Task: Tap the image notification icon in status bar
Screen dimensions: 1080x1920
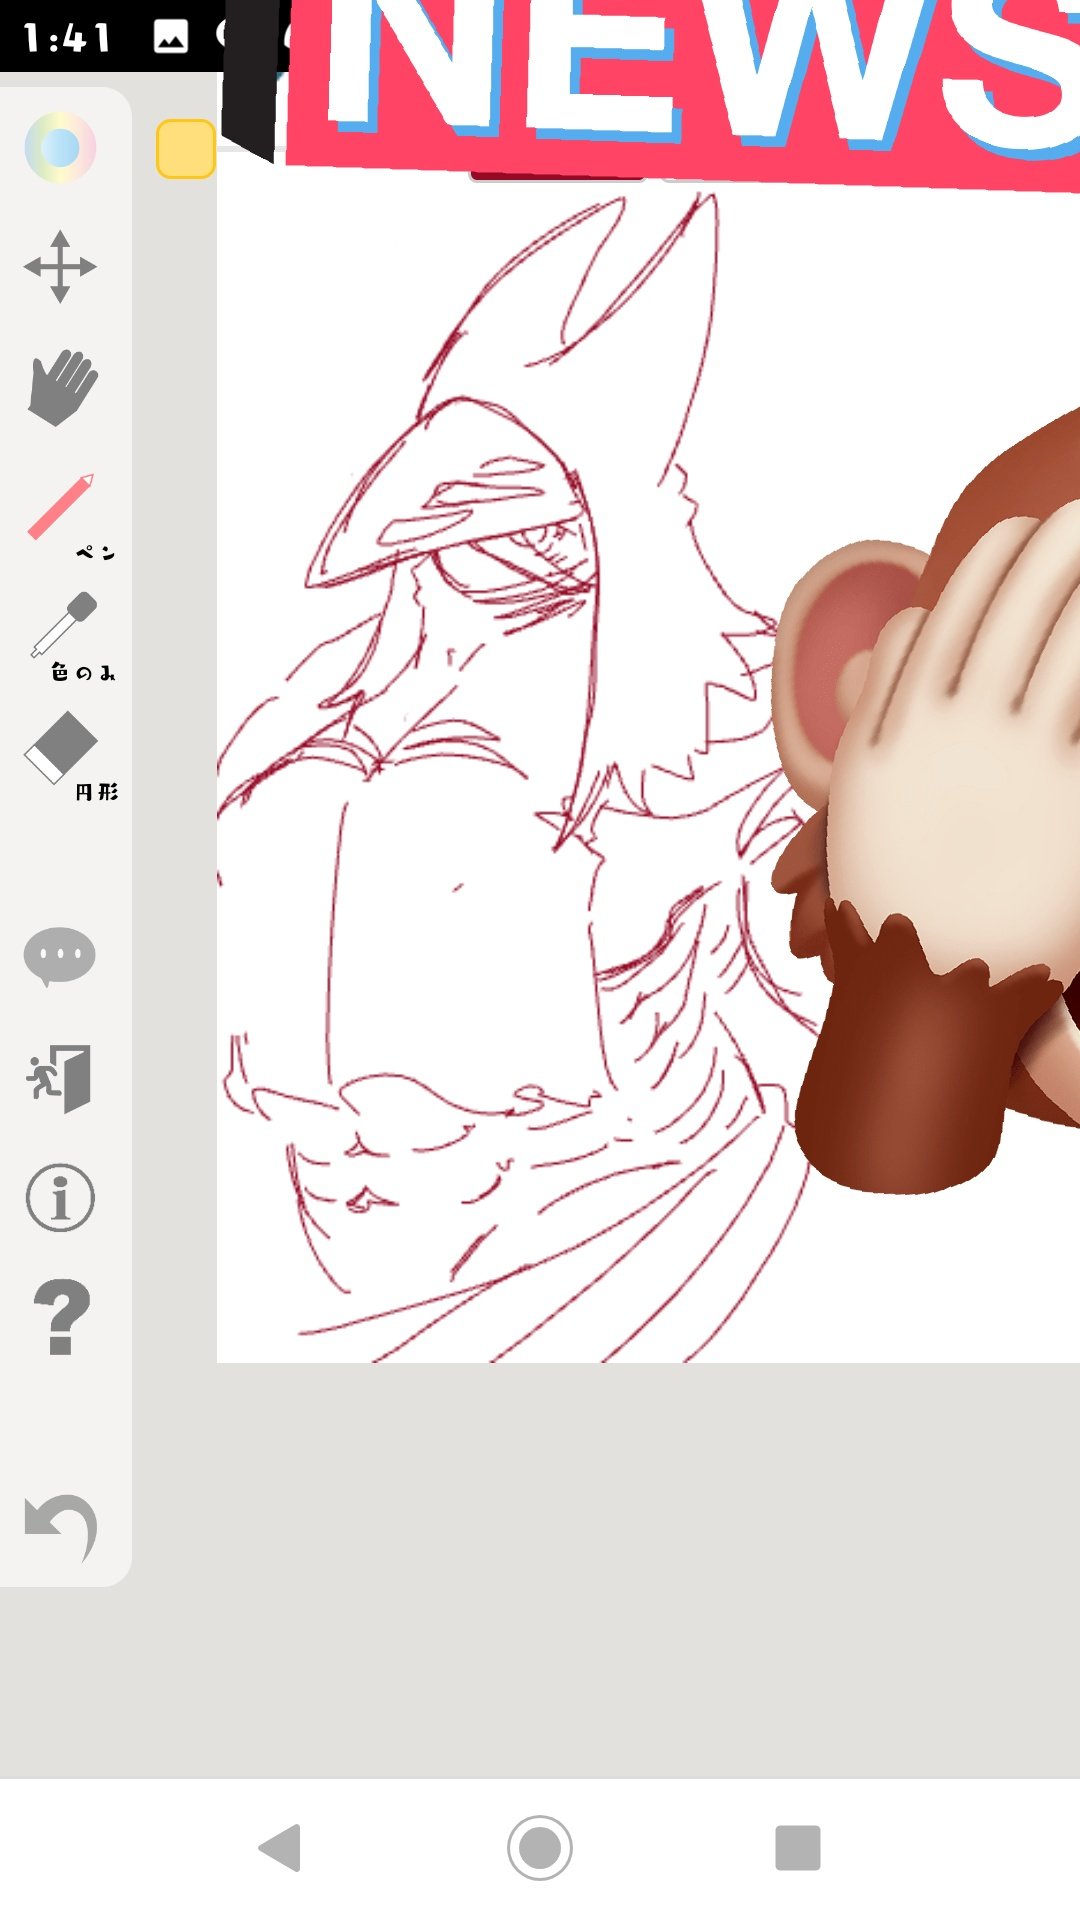Action: (x=171, y=37)
